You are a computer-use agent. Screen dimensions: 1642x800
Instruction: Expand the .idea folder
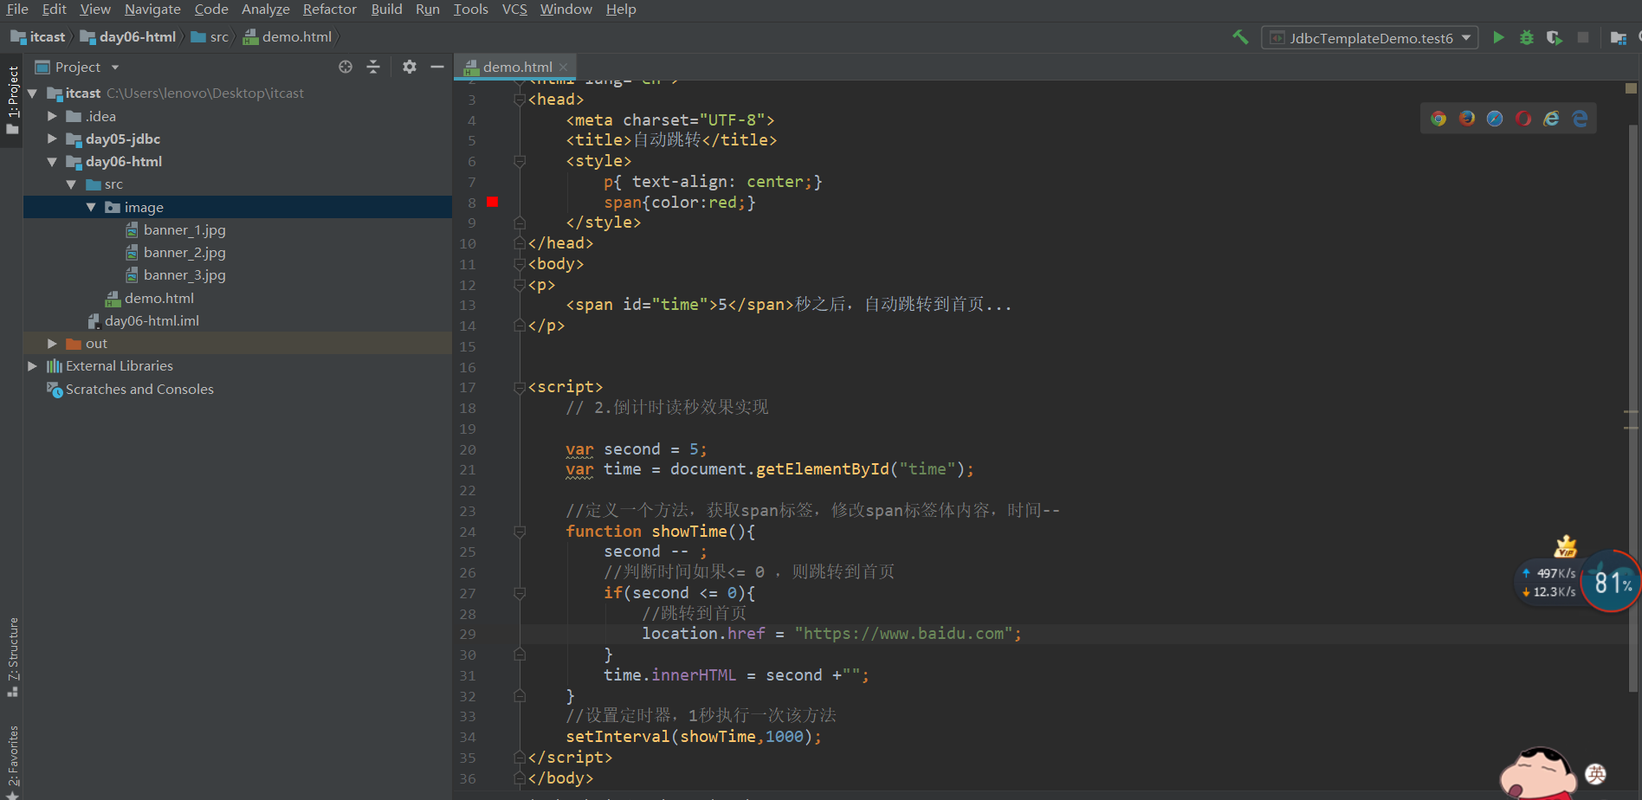[52, 116]
